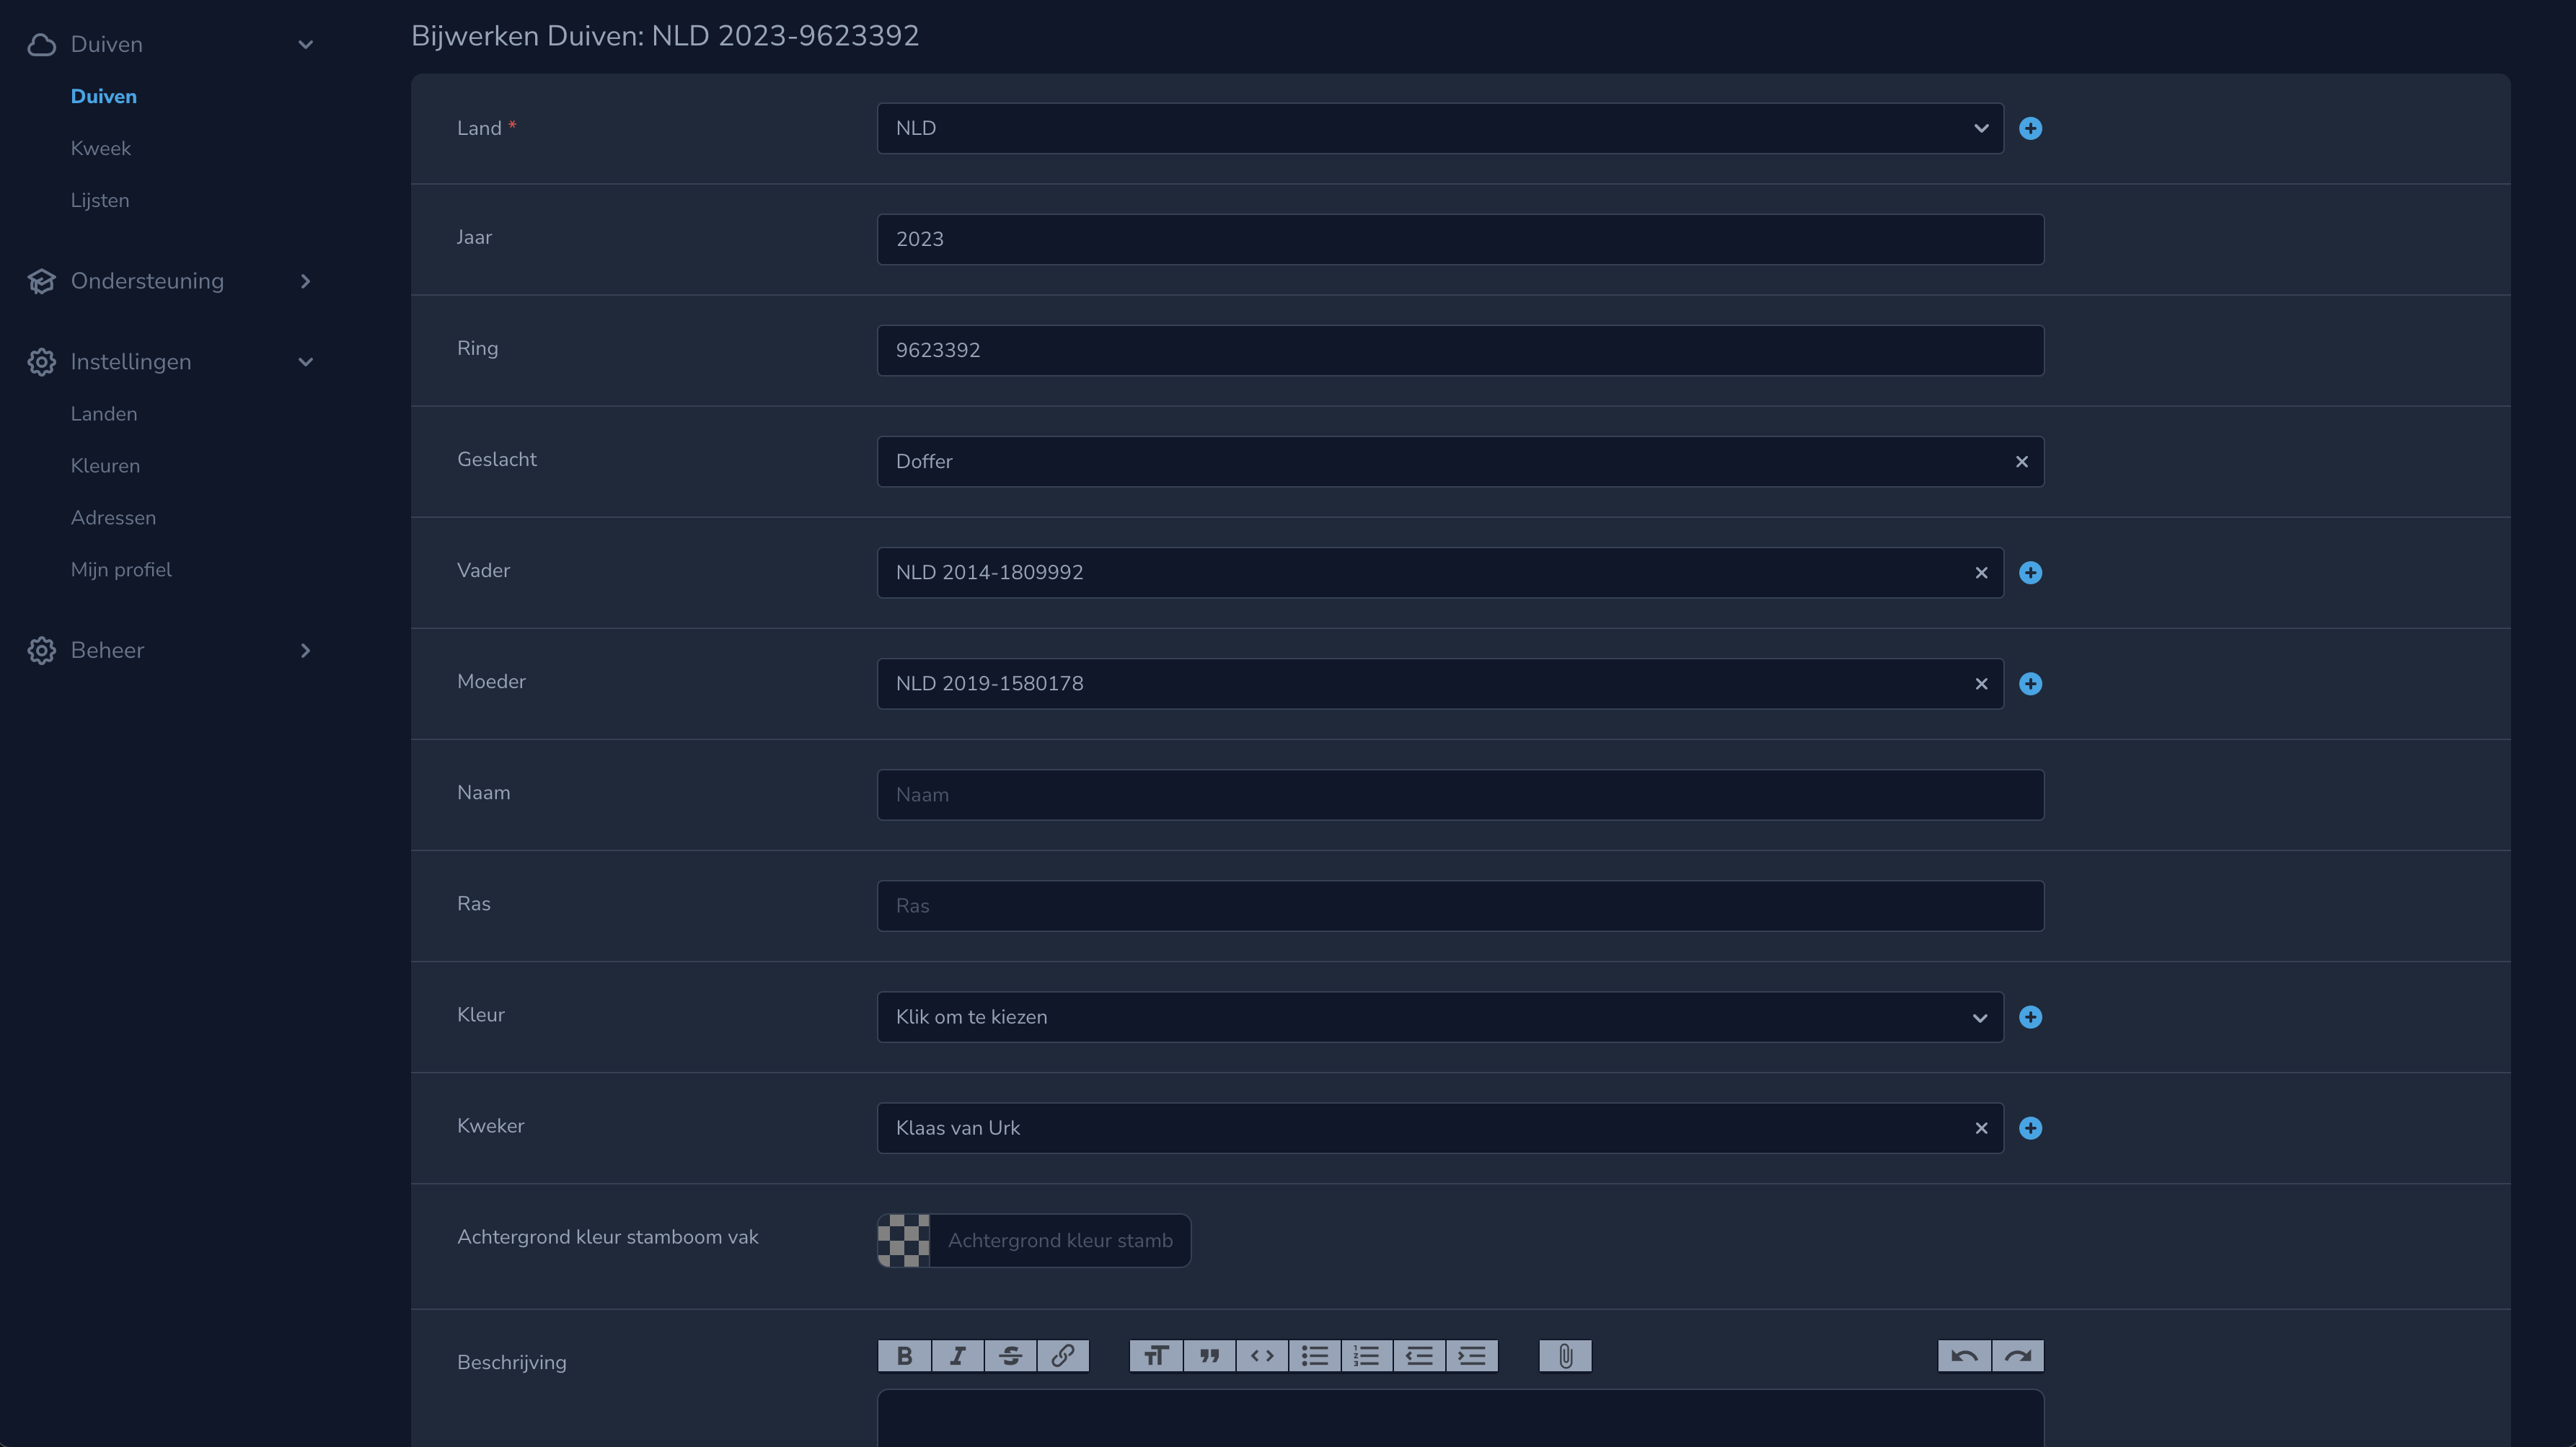
Task: Open the stamboom background color picker swatch
Action: pos(904,1240)
